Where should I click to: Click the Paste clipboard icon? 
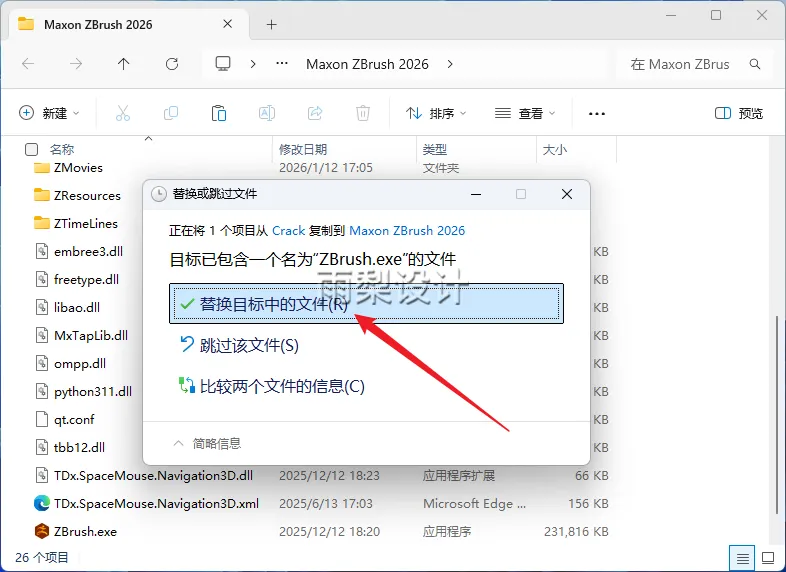tap(219, 113)
